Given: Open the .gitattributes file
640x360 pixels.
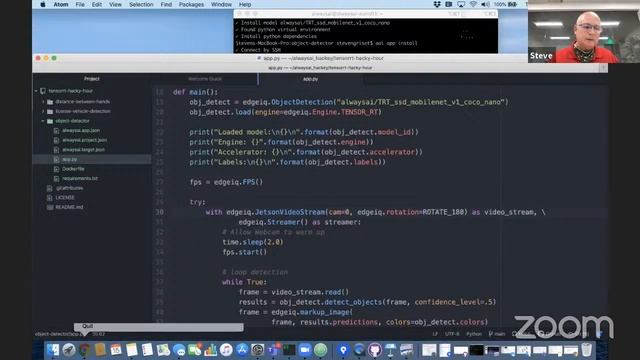Looking at the screenshot, I should [x=69, y=188].
